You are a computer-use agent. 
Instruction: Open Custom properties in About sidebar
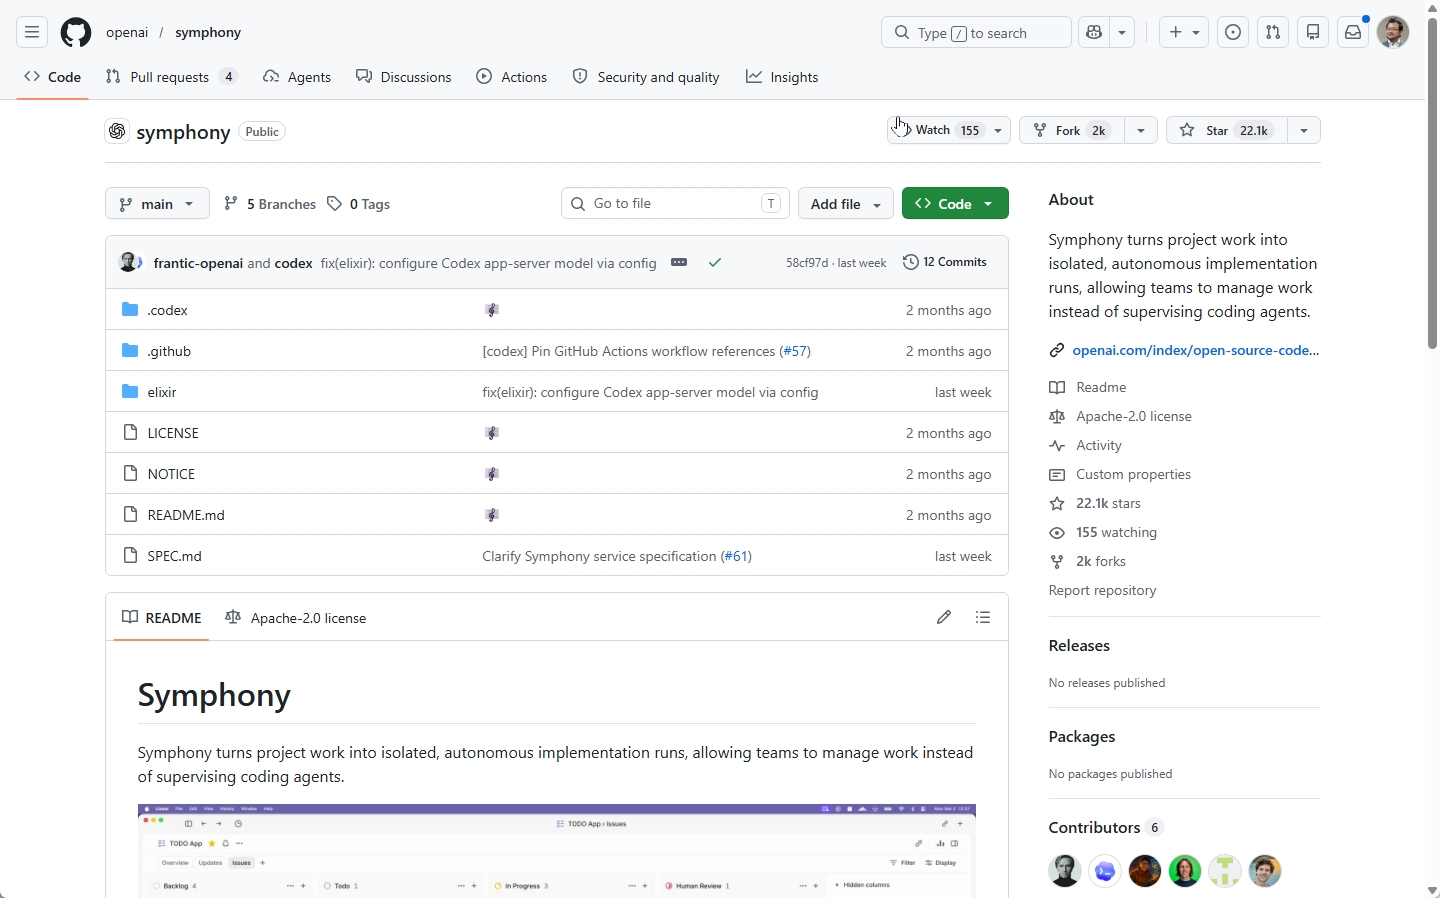point(1120,474)
